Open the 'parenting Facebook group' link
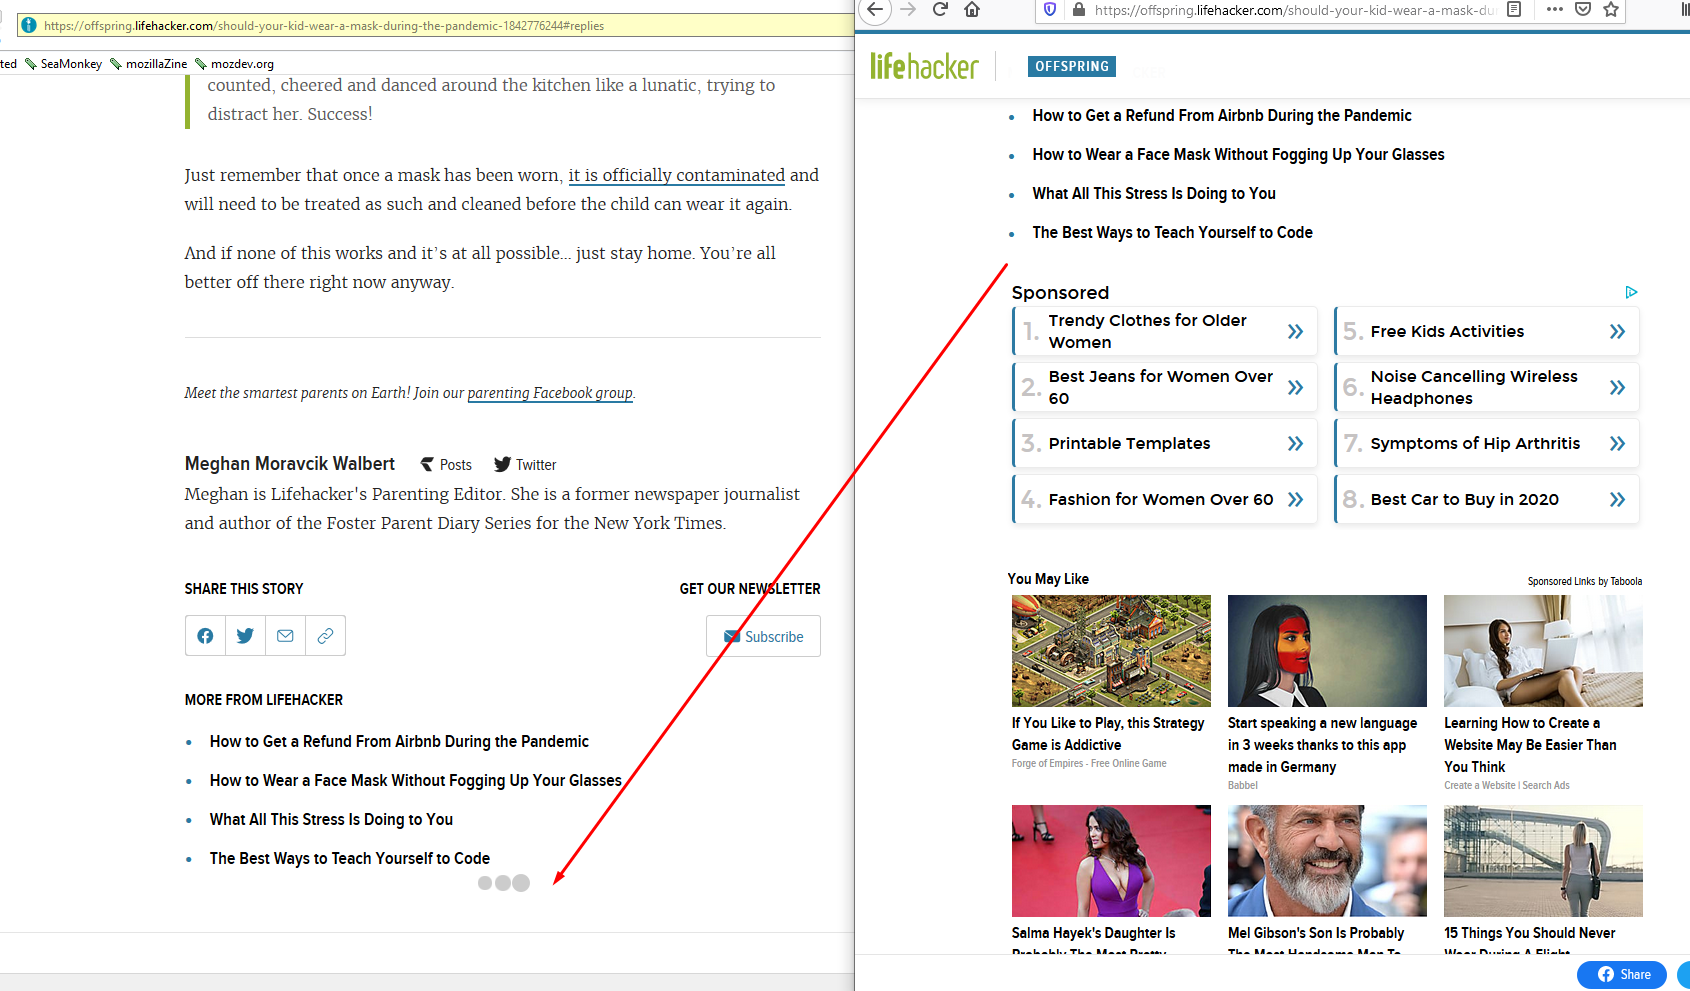 click(550, 393)
